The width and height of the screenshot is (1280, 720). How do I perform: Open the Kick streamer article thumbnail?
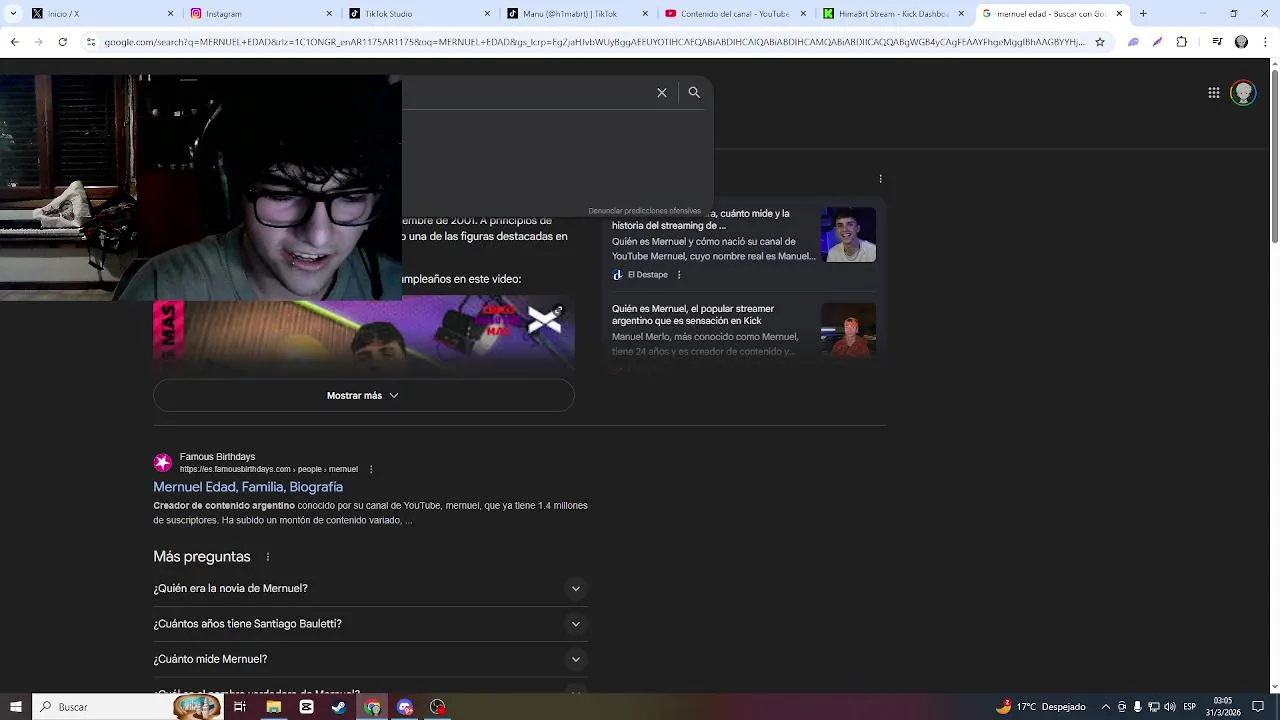[848, 330]
